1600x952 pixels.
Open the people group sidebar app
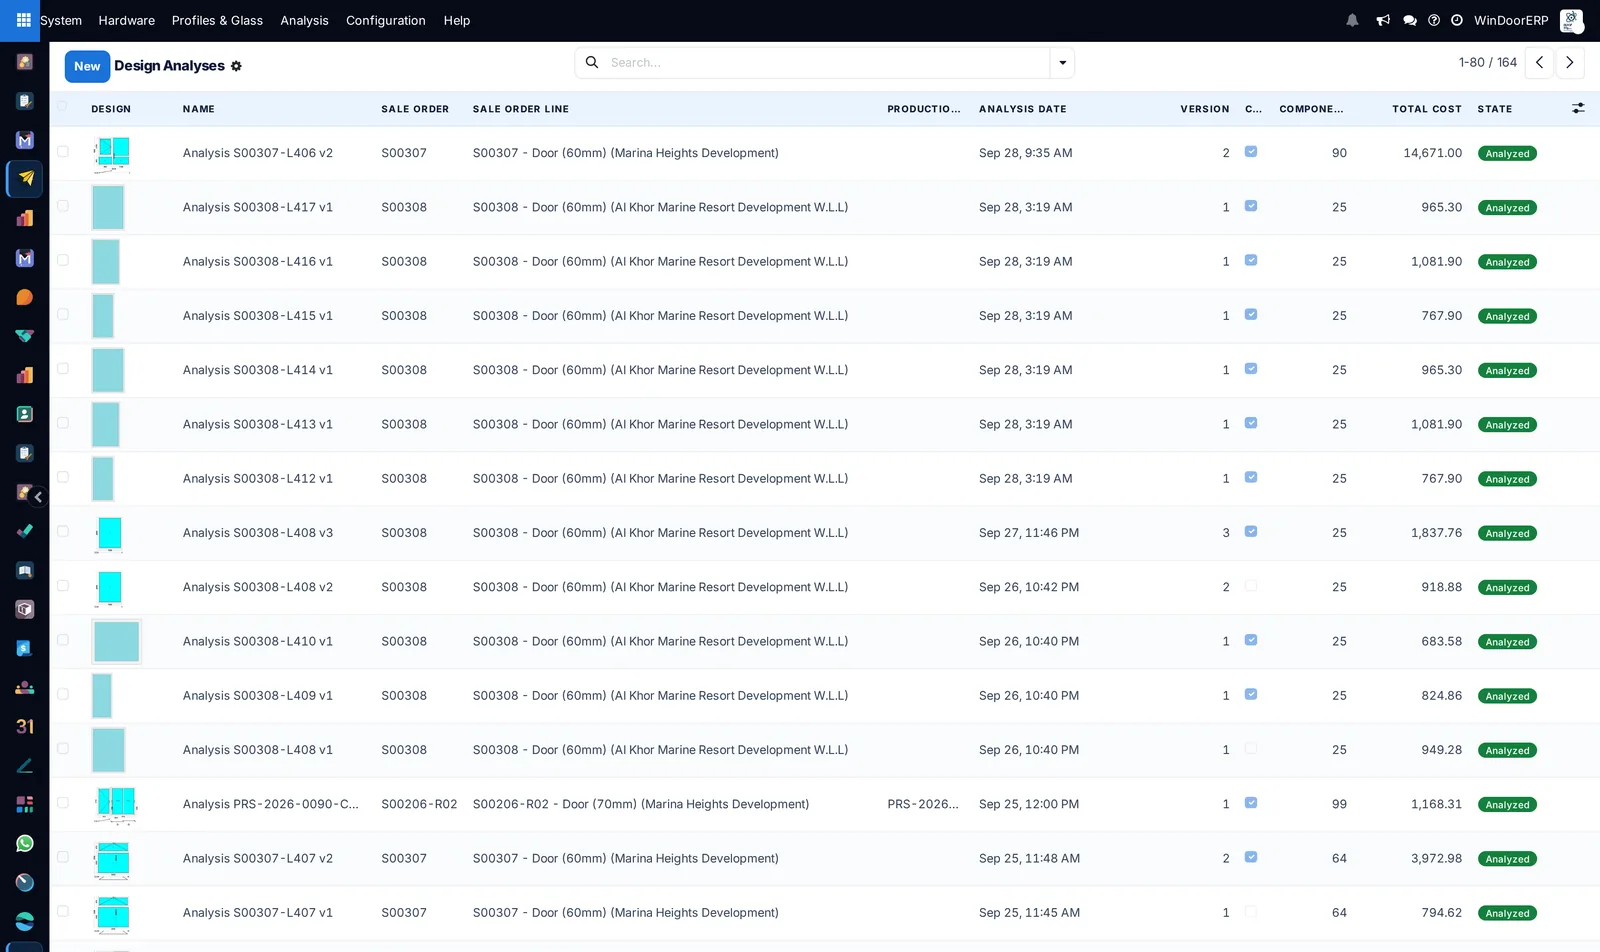(x=25, y=687)
